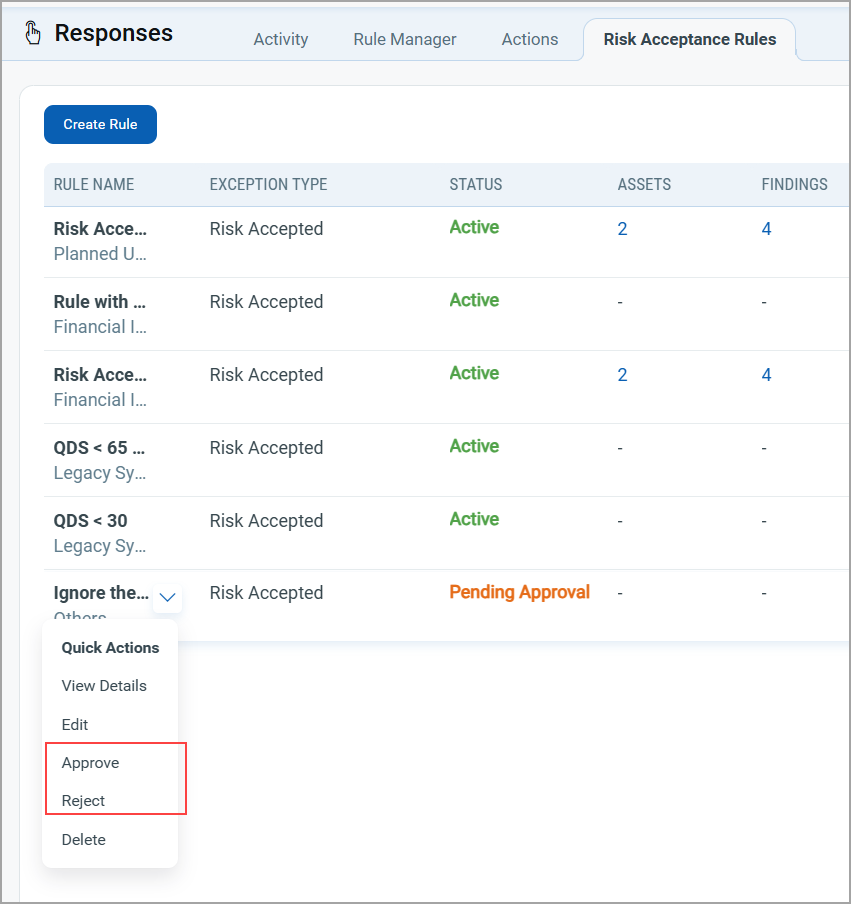Select the Risk Acceptance Rules tab
This screenshot has width=851, height=904.
(x=690, y=40)
